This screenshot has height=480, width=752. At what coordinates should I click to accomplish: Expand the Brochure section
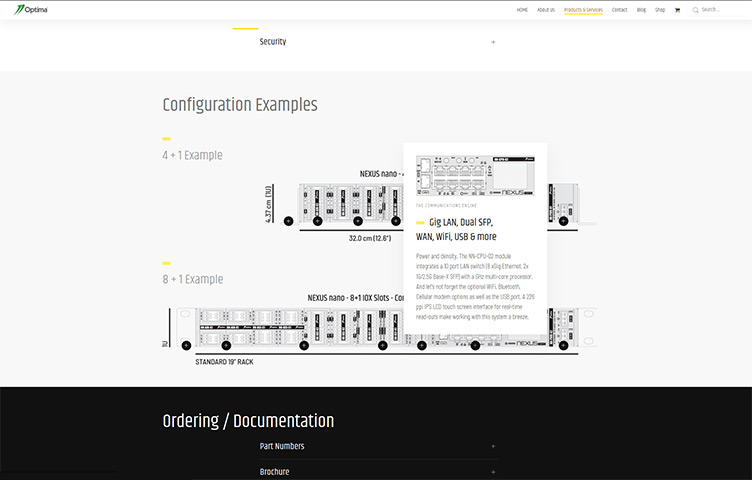coord(378,471)
